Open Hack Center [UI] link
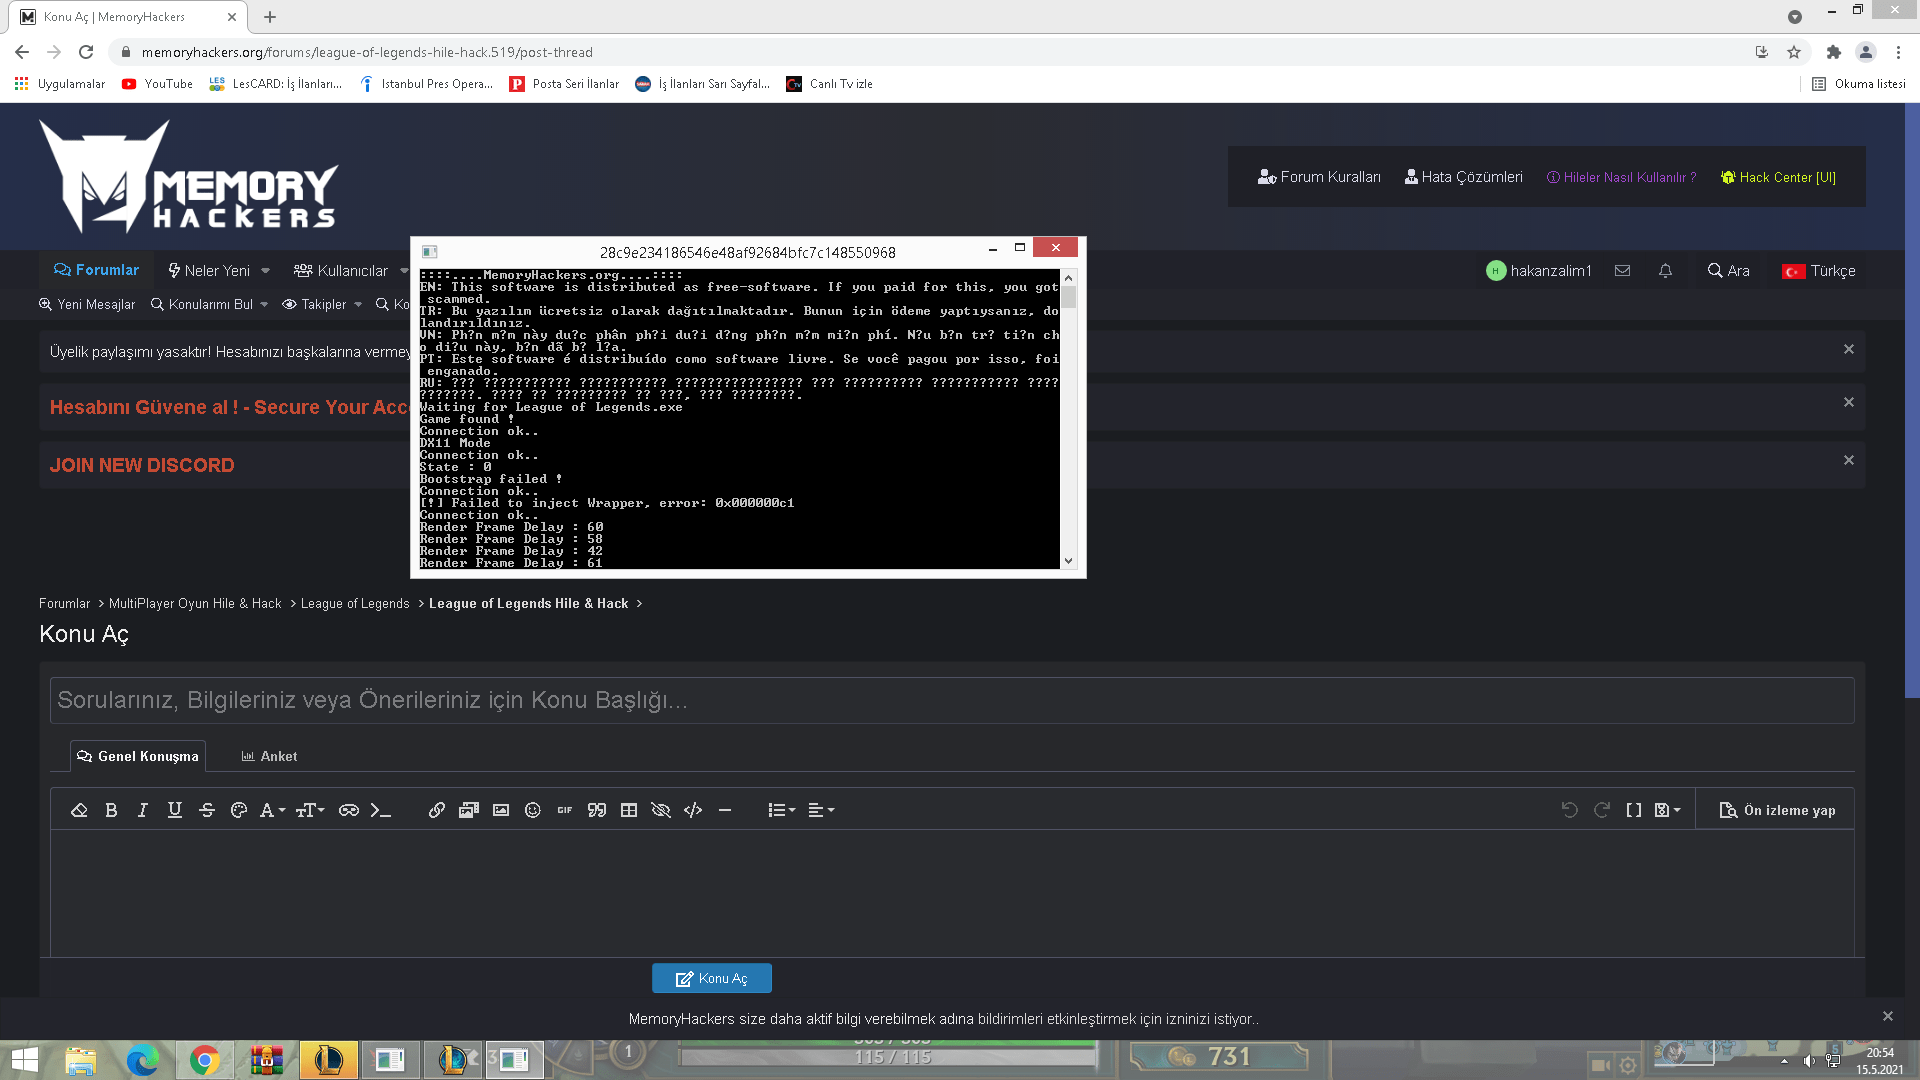The width and height of the screenshot is (1920, 1080). 1778,177
